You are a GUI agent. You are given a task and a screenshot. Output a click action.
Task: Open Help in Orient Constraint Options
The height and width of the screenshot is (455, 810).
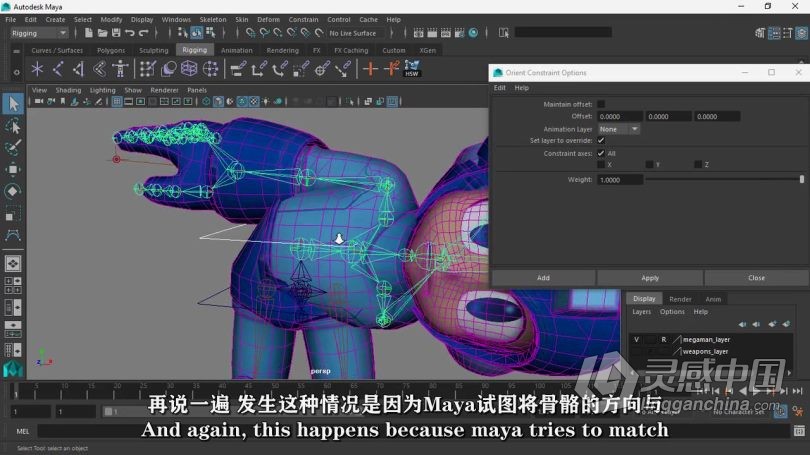(x=521, y=88)
